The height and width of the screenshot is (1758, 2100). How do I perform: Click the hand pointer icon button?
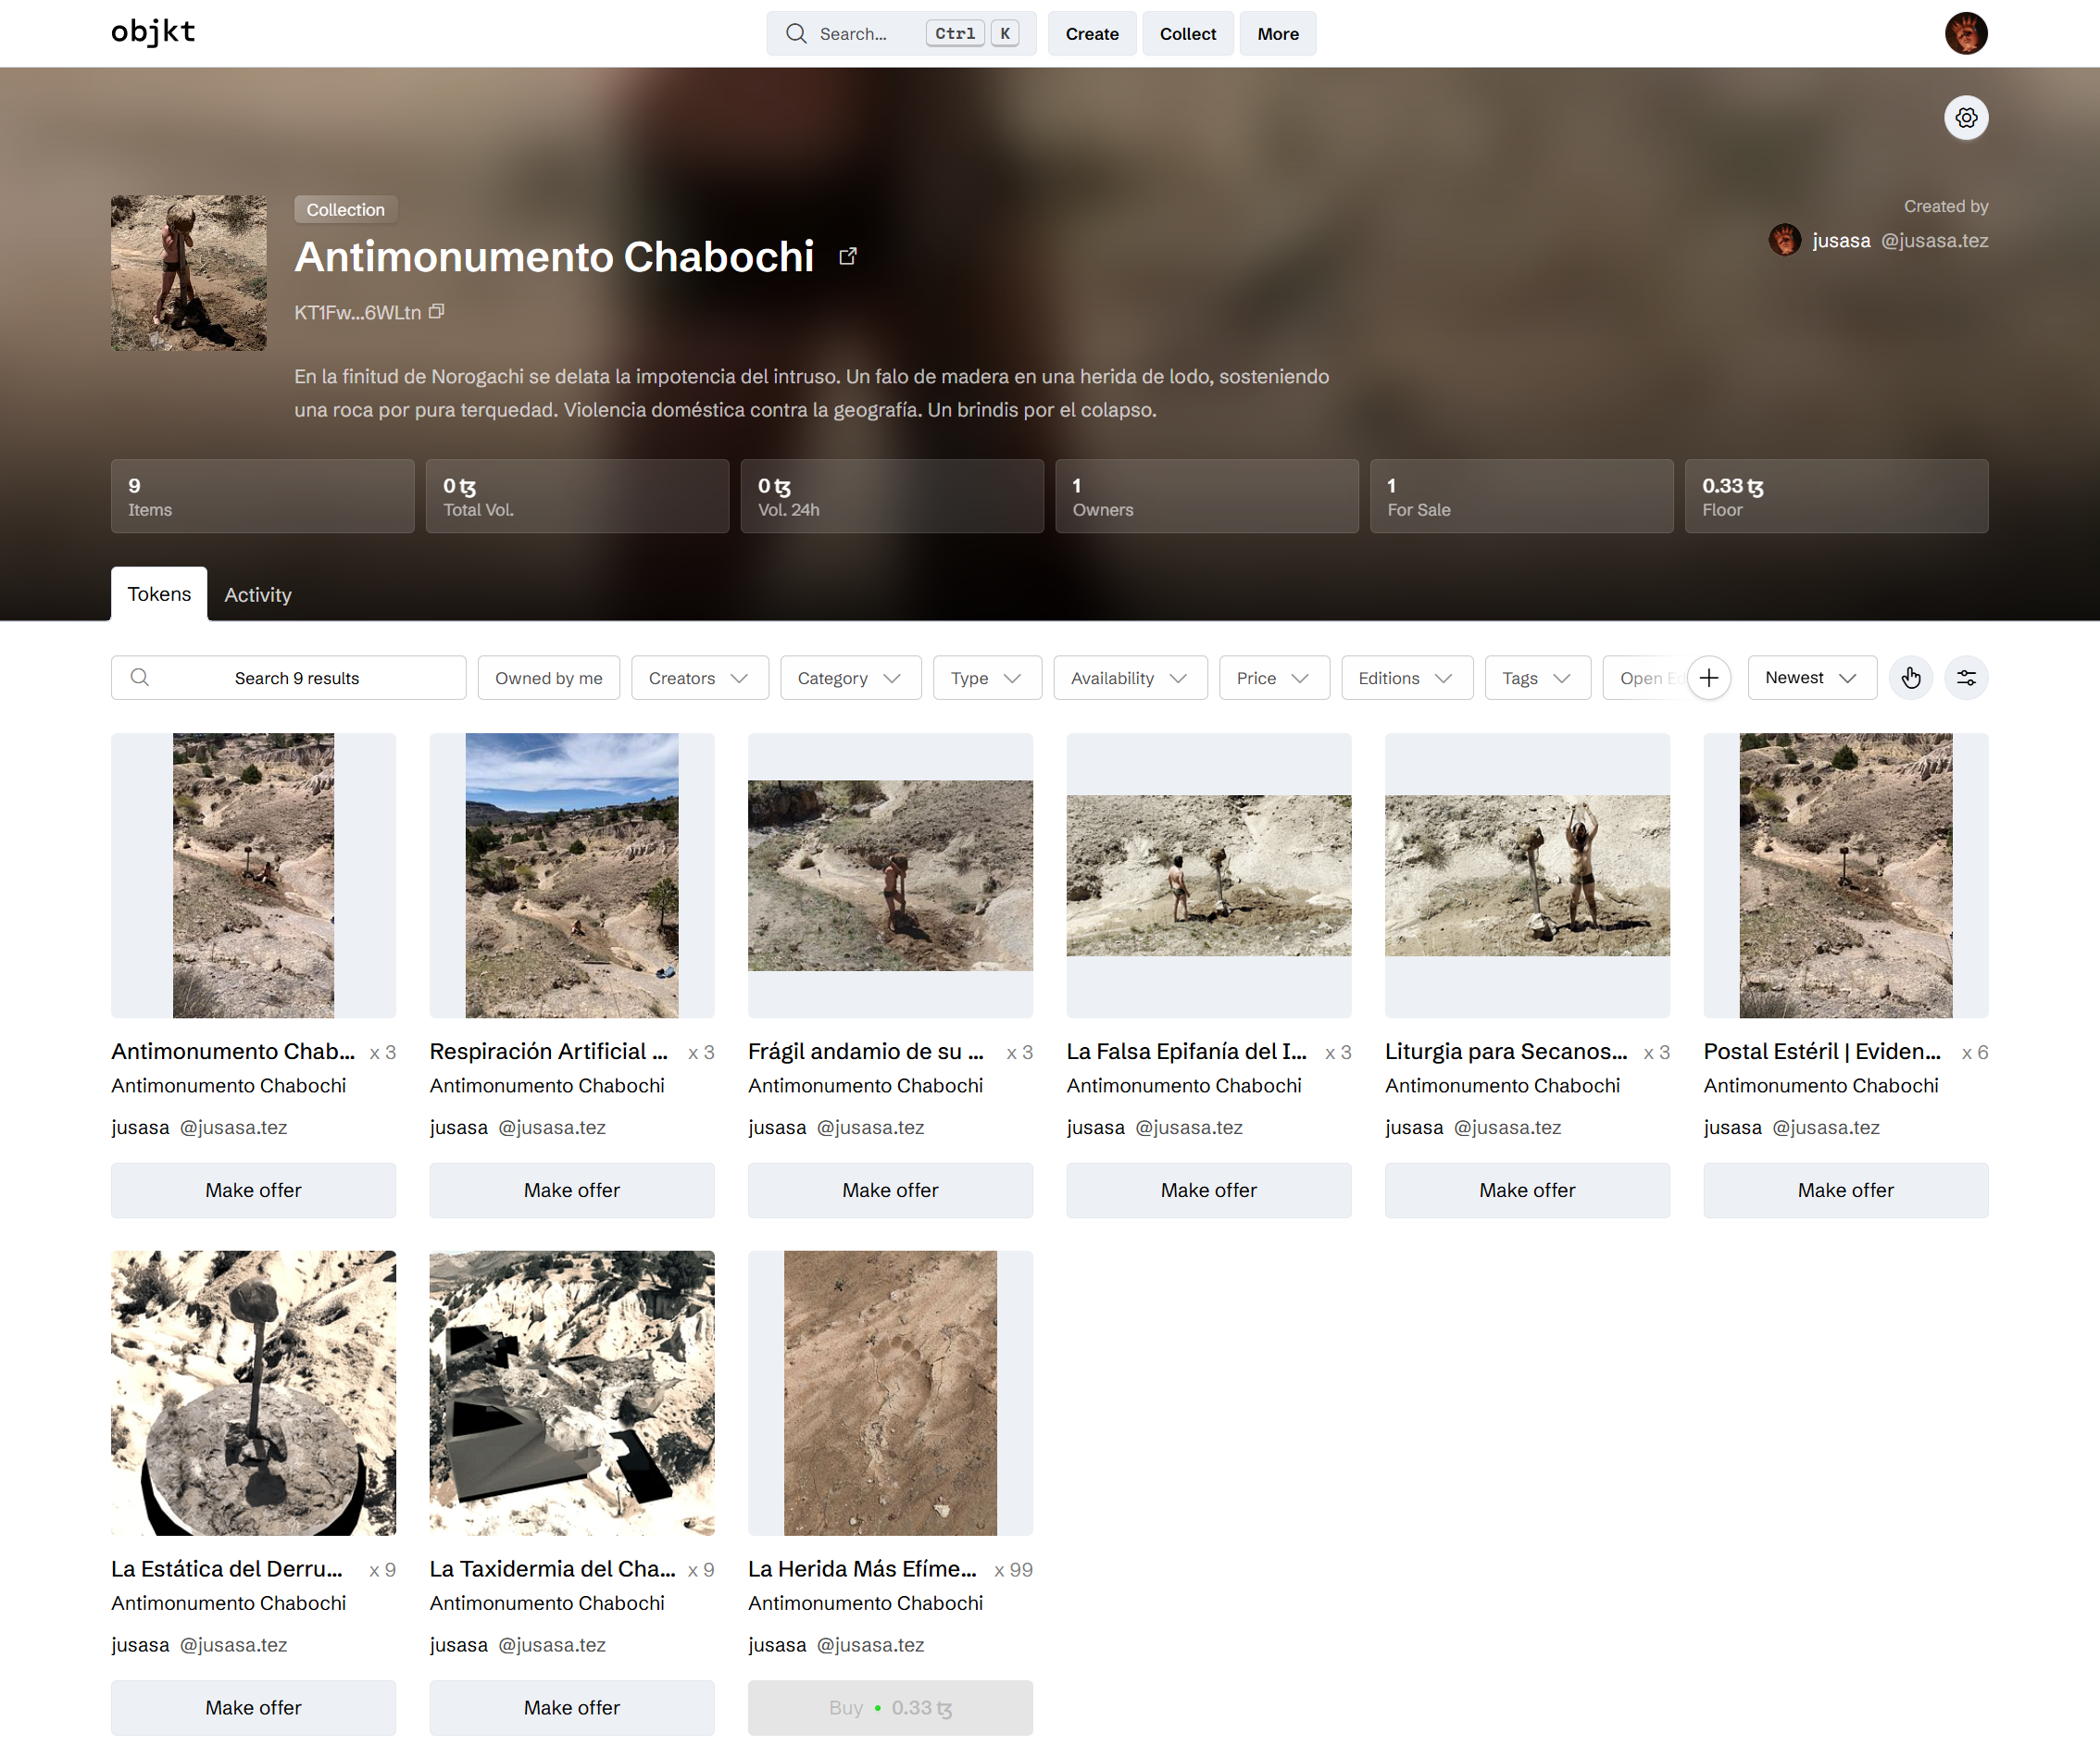pyautogui.click(x=1910, y=678)
